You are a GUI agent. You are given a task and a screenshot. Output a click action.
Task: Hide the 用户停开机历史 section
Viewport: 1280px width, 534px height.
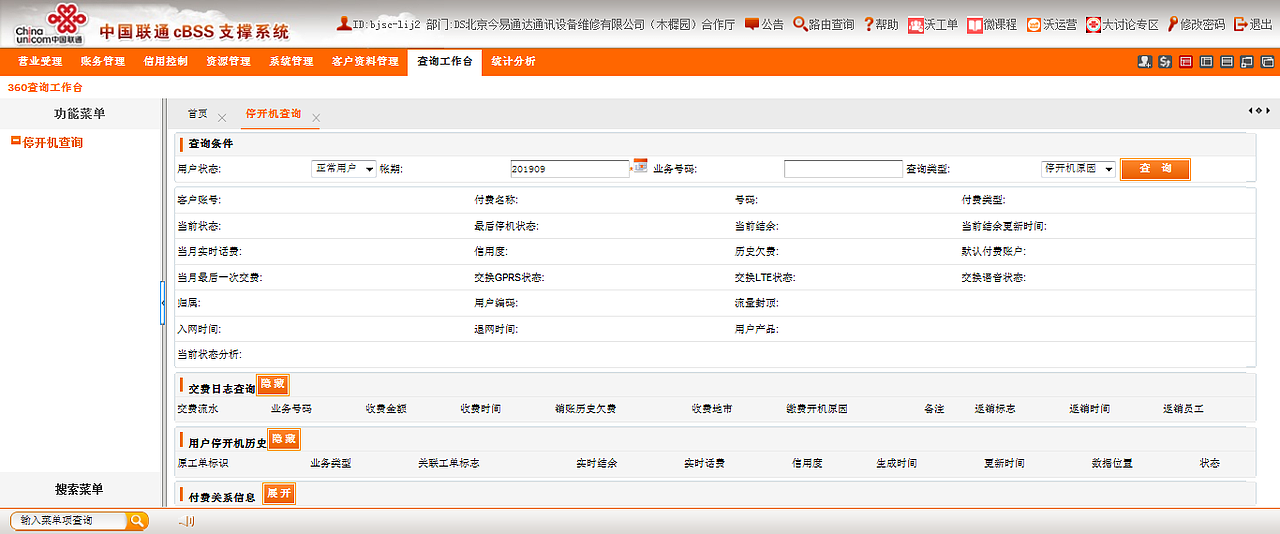284,439
